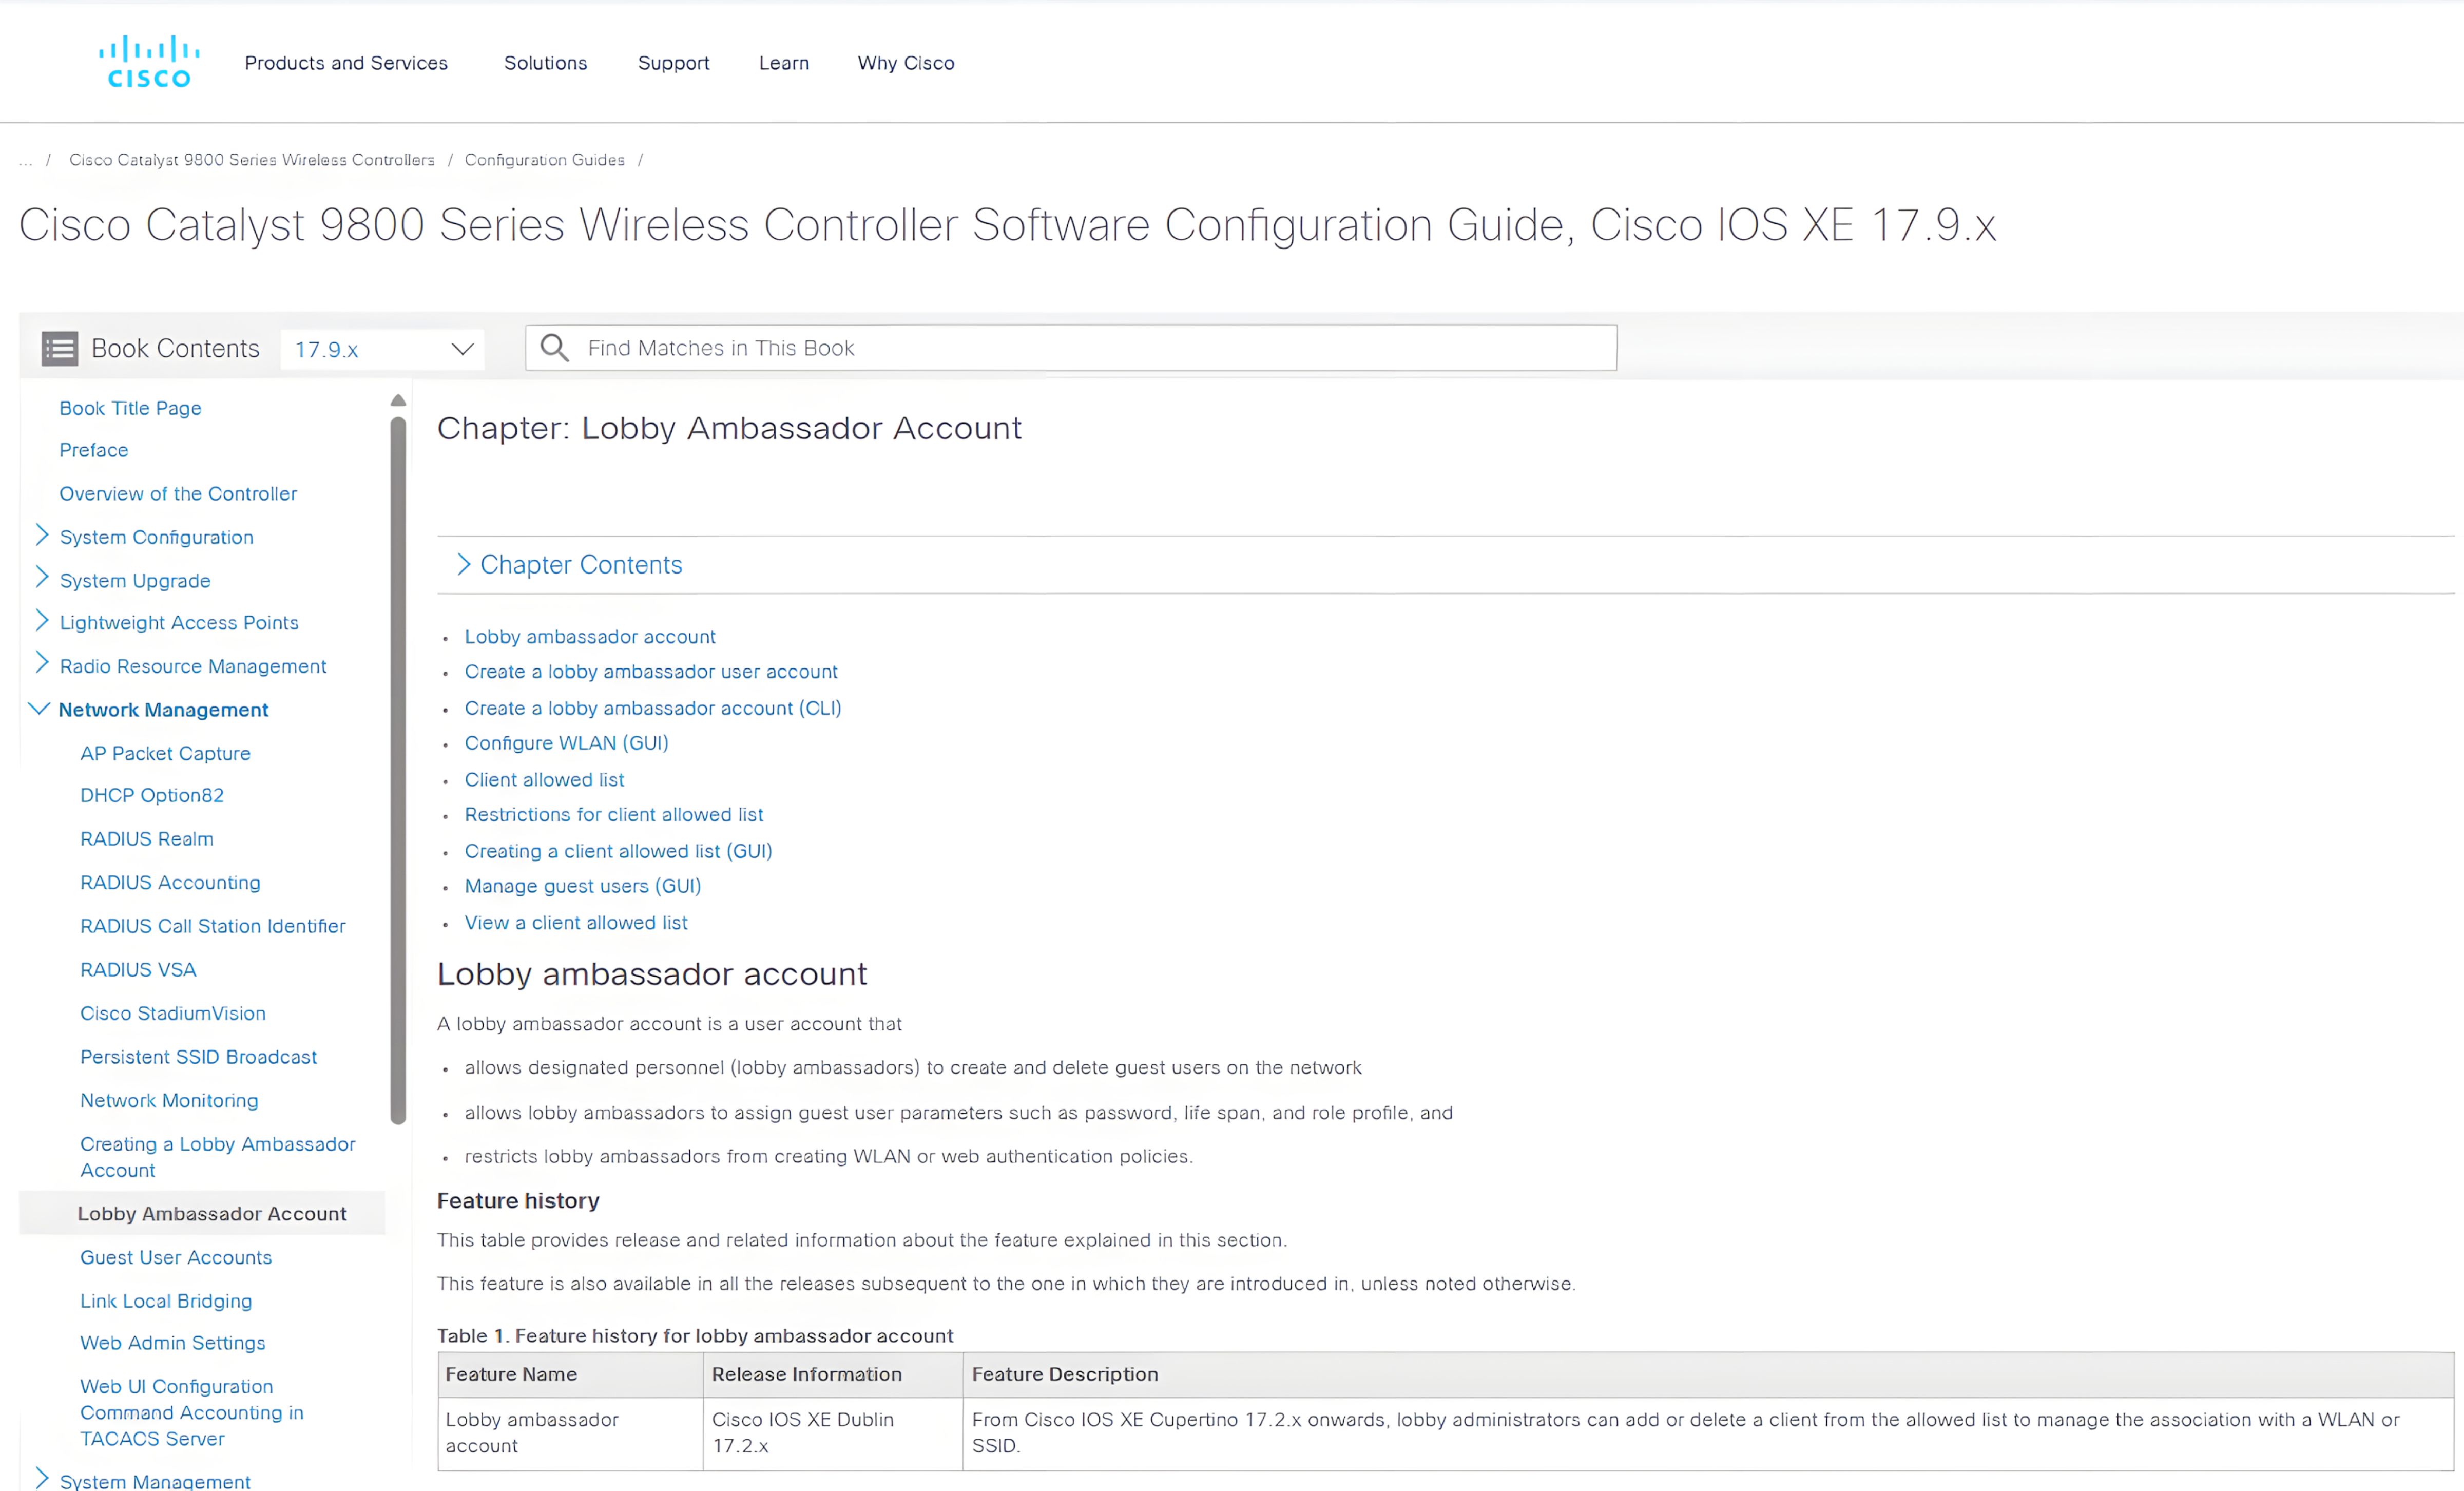Viewport: 2464px width, 1491px height.
Task: Click the search magnifier icon
Action: pyautogui.click(x=554, y=348)
